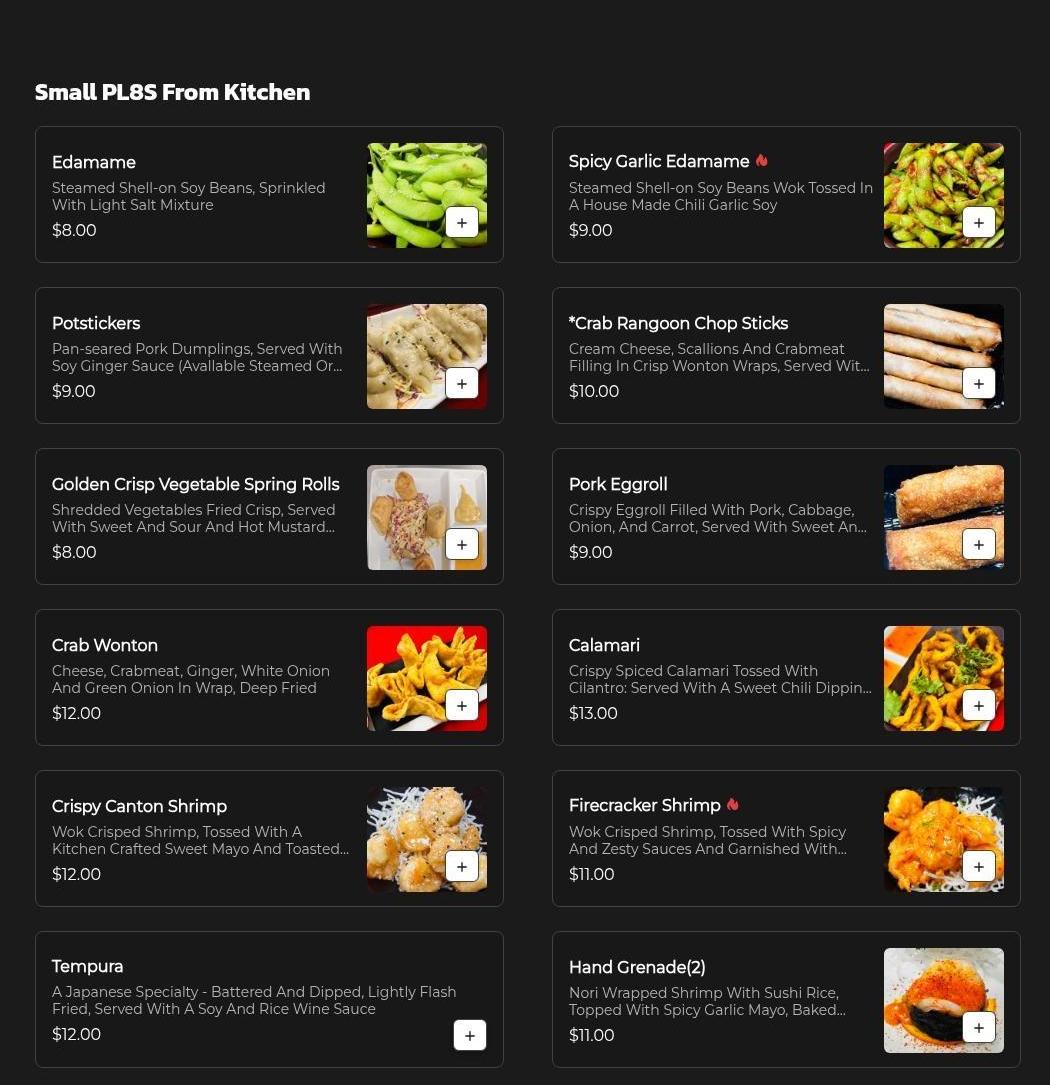Add Firecracker Shrimp with plus button
The height and width of the screenshot is (1085, 1050).
click(x=979, y=867)
